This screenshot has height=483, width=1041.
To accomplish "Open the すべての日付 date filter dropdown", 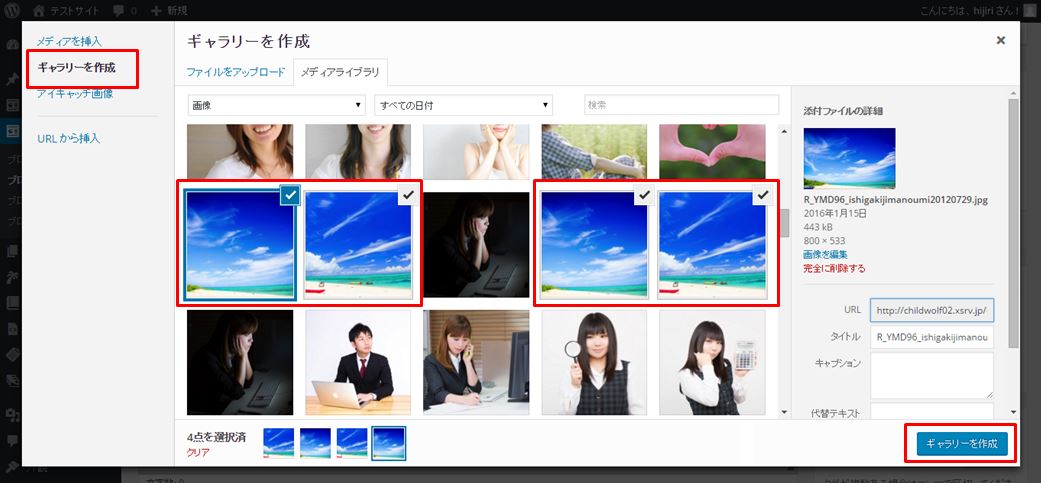I will coord(463,105).
